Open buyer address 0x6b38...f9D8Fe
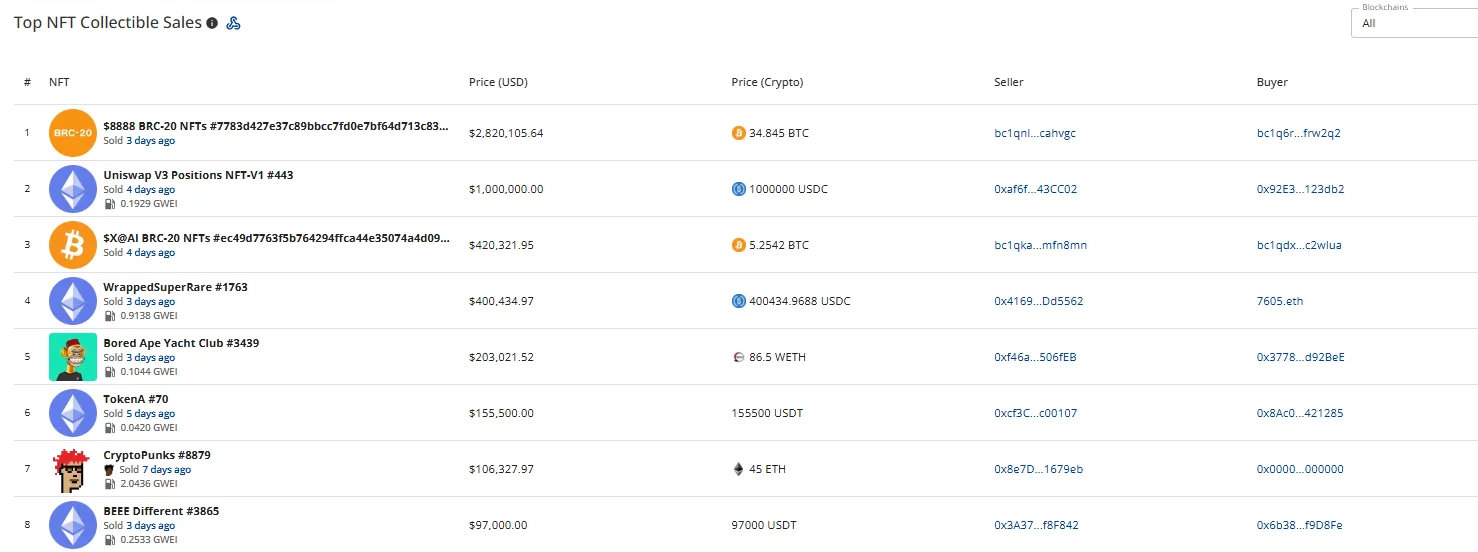Screen dimensions: 1478x552 click(x=1300, y=525)
